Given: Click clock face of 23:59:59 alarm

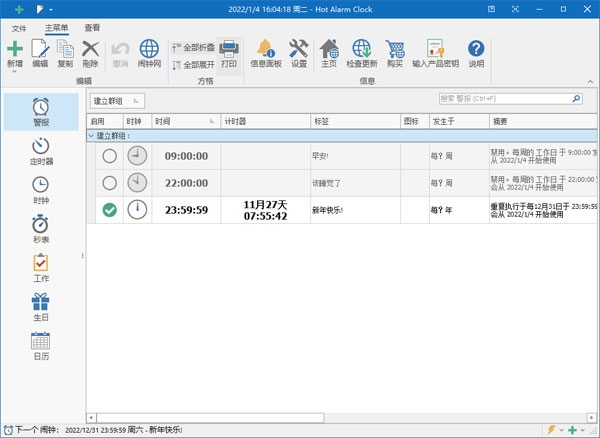Looking at the screenshot, I should click(137, 210).
